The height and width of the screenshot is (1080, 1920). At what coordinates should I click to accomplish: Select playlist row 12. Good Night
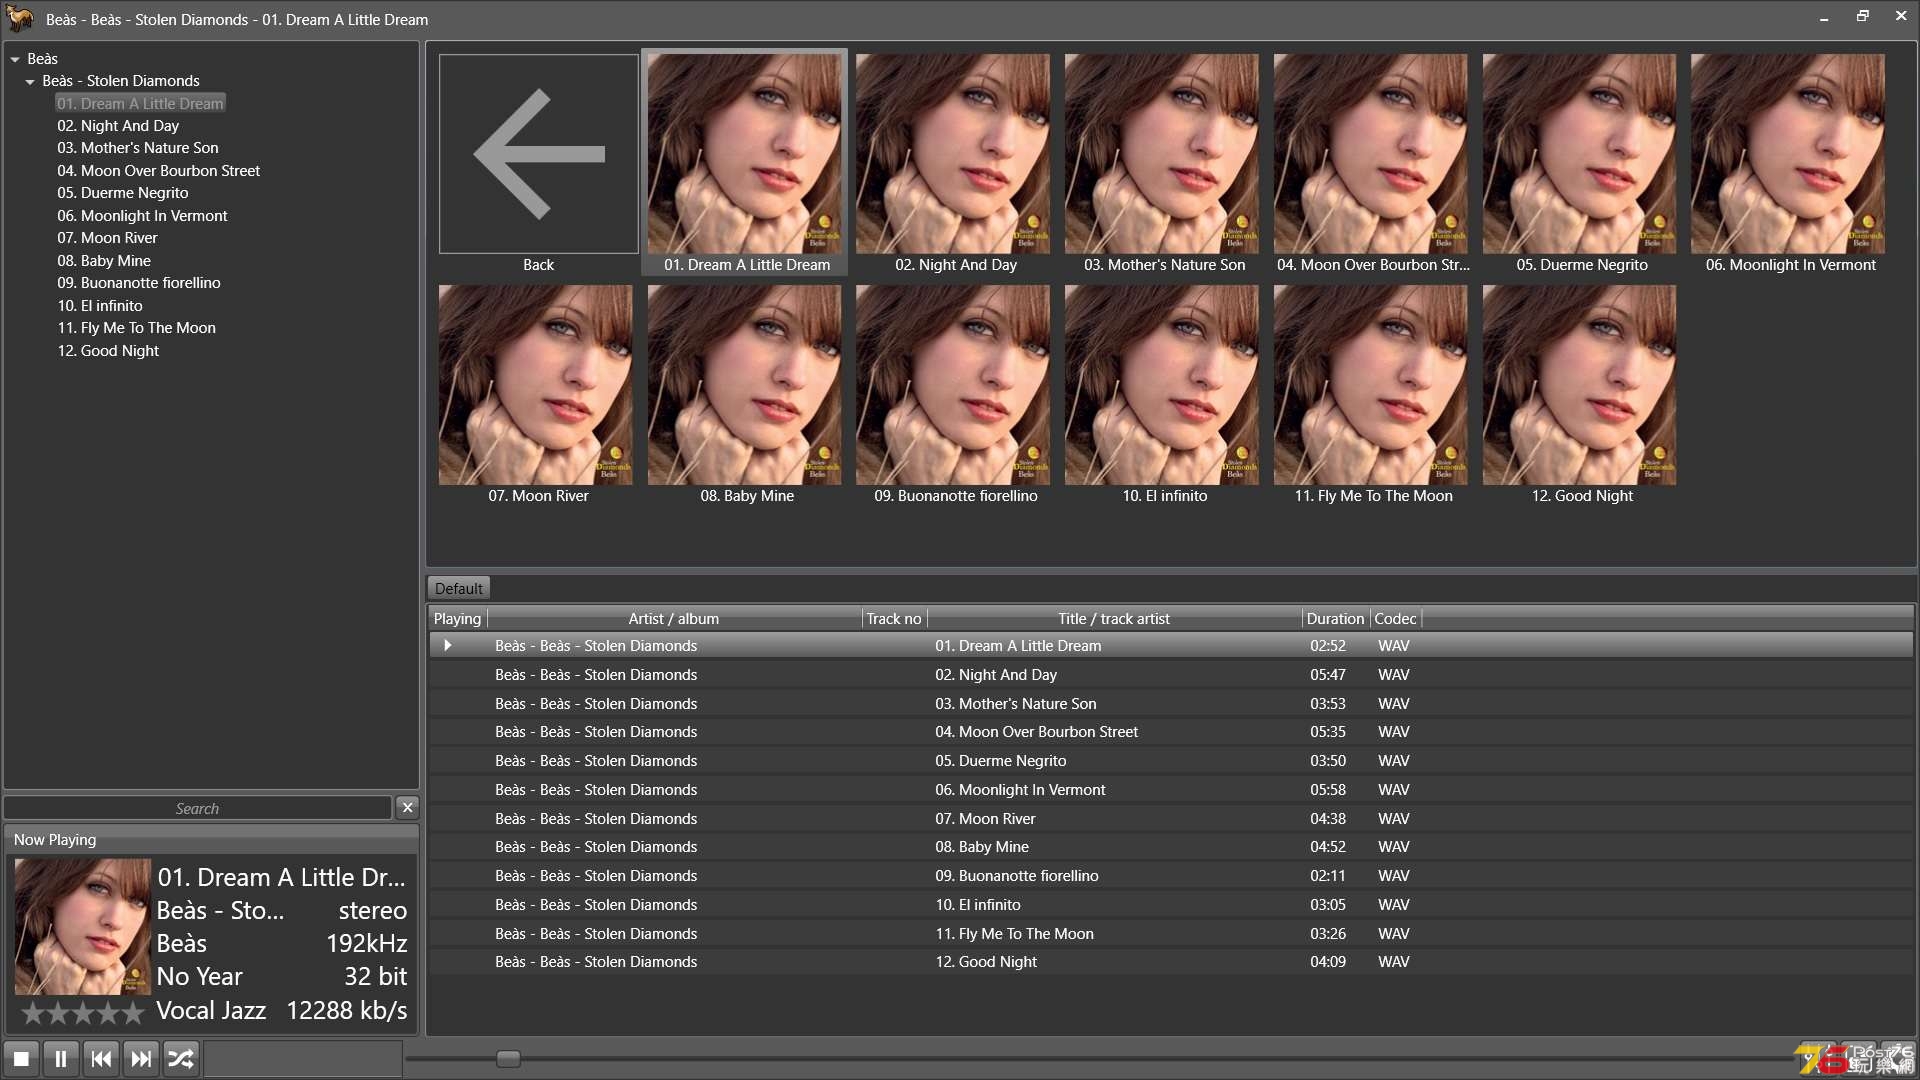1171,962
